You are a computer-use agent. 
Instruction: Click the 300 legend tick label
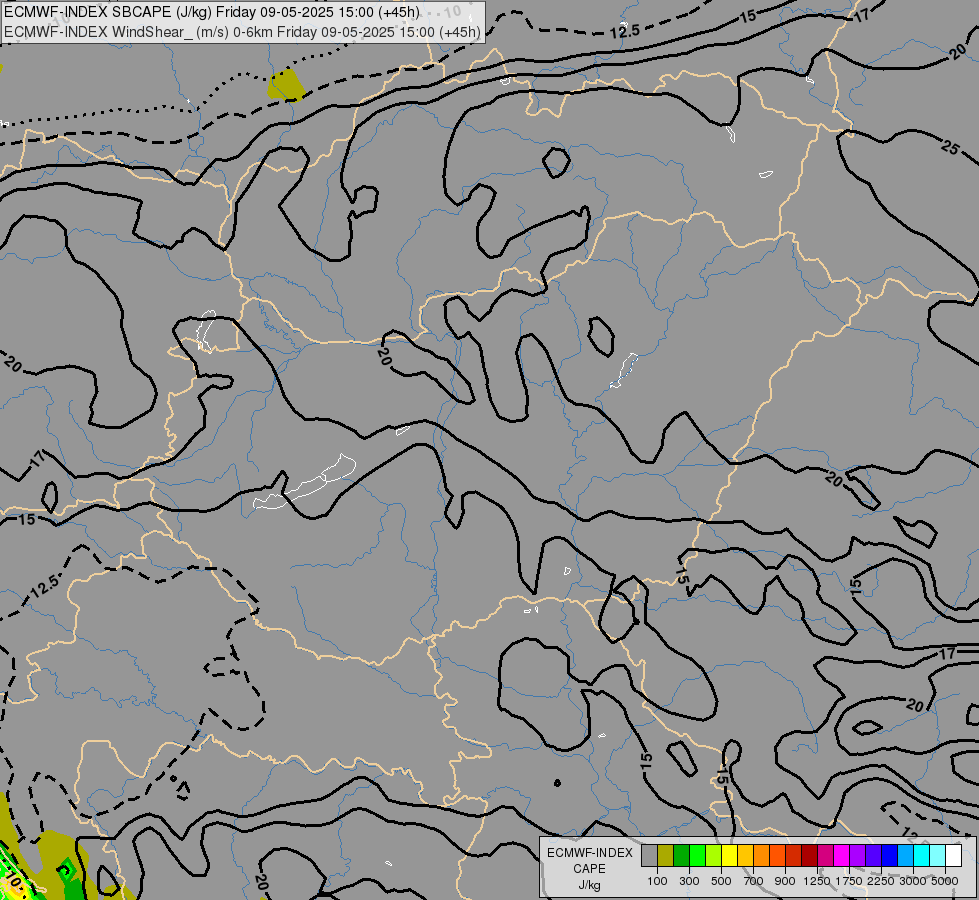pyautogui.click(x=689, y=881)
